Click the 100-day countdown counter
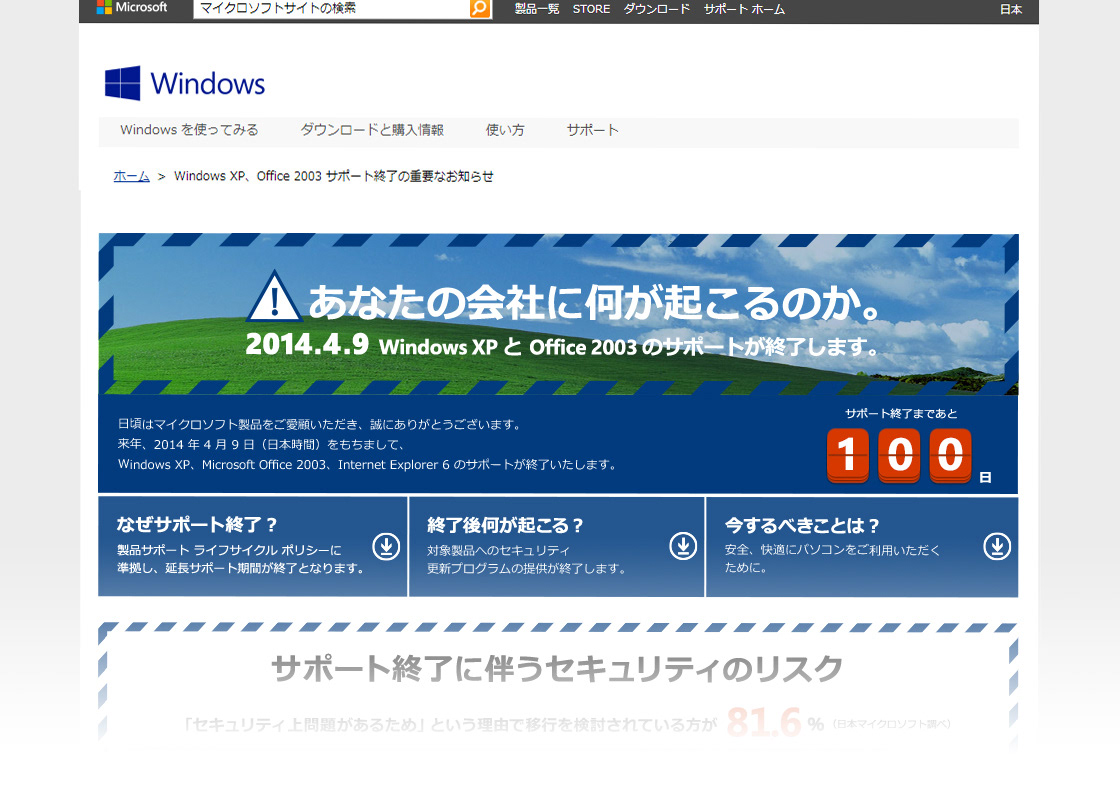 (x=899, y=455)
